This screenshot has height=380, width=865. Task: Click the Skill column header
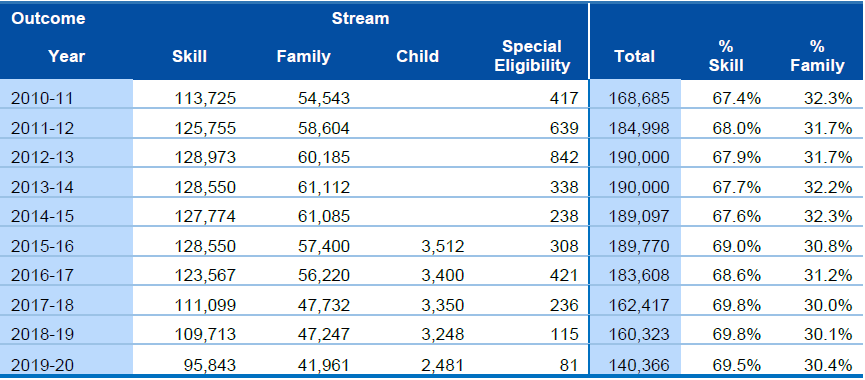click(189, 56)
